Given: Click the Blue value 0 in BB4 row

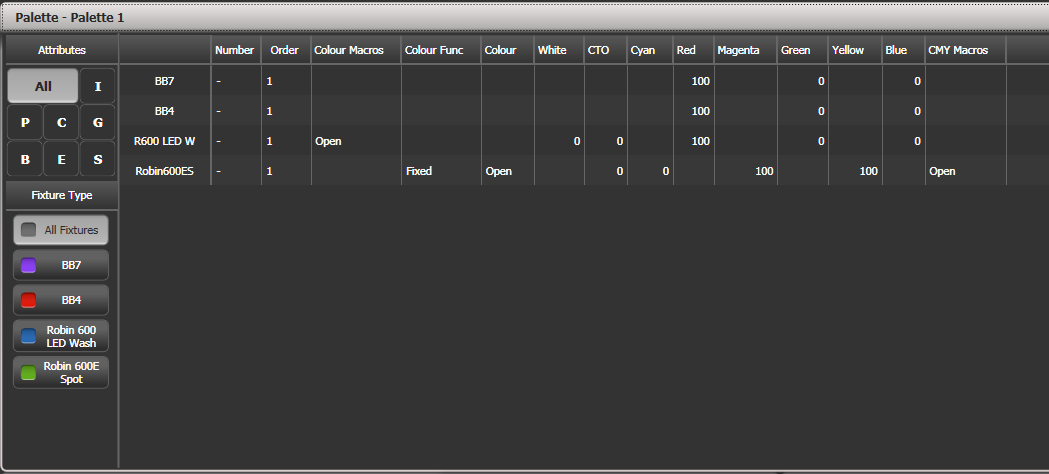Looking at the screenshot, I should point(918,111).
